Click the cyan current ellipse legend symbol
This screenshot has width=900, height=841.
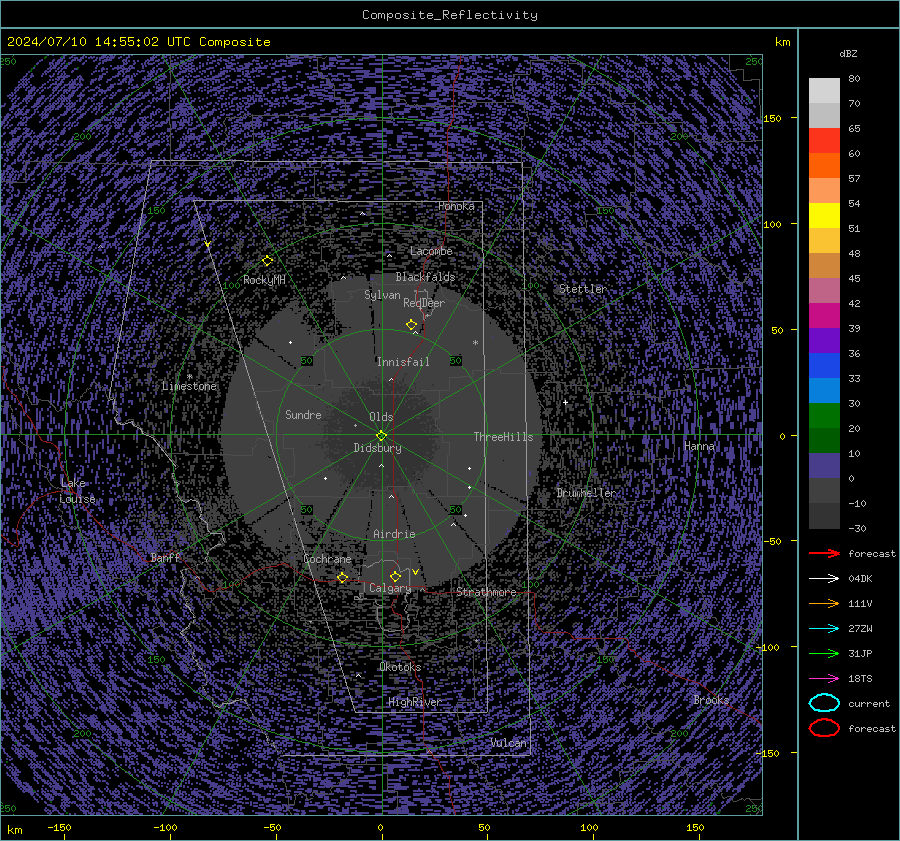tap(824, 703)
